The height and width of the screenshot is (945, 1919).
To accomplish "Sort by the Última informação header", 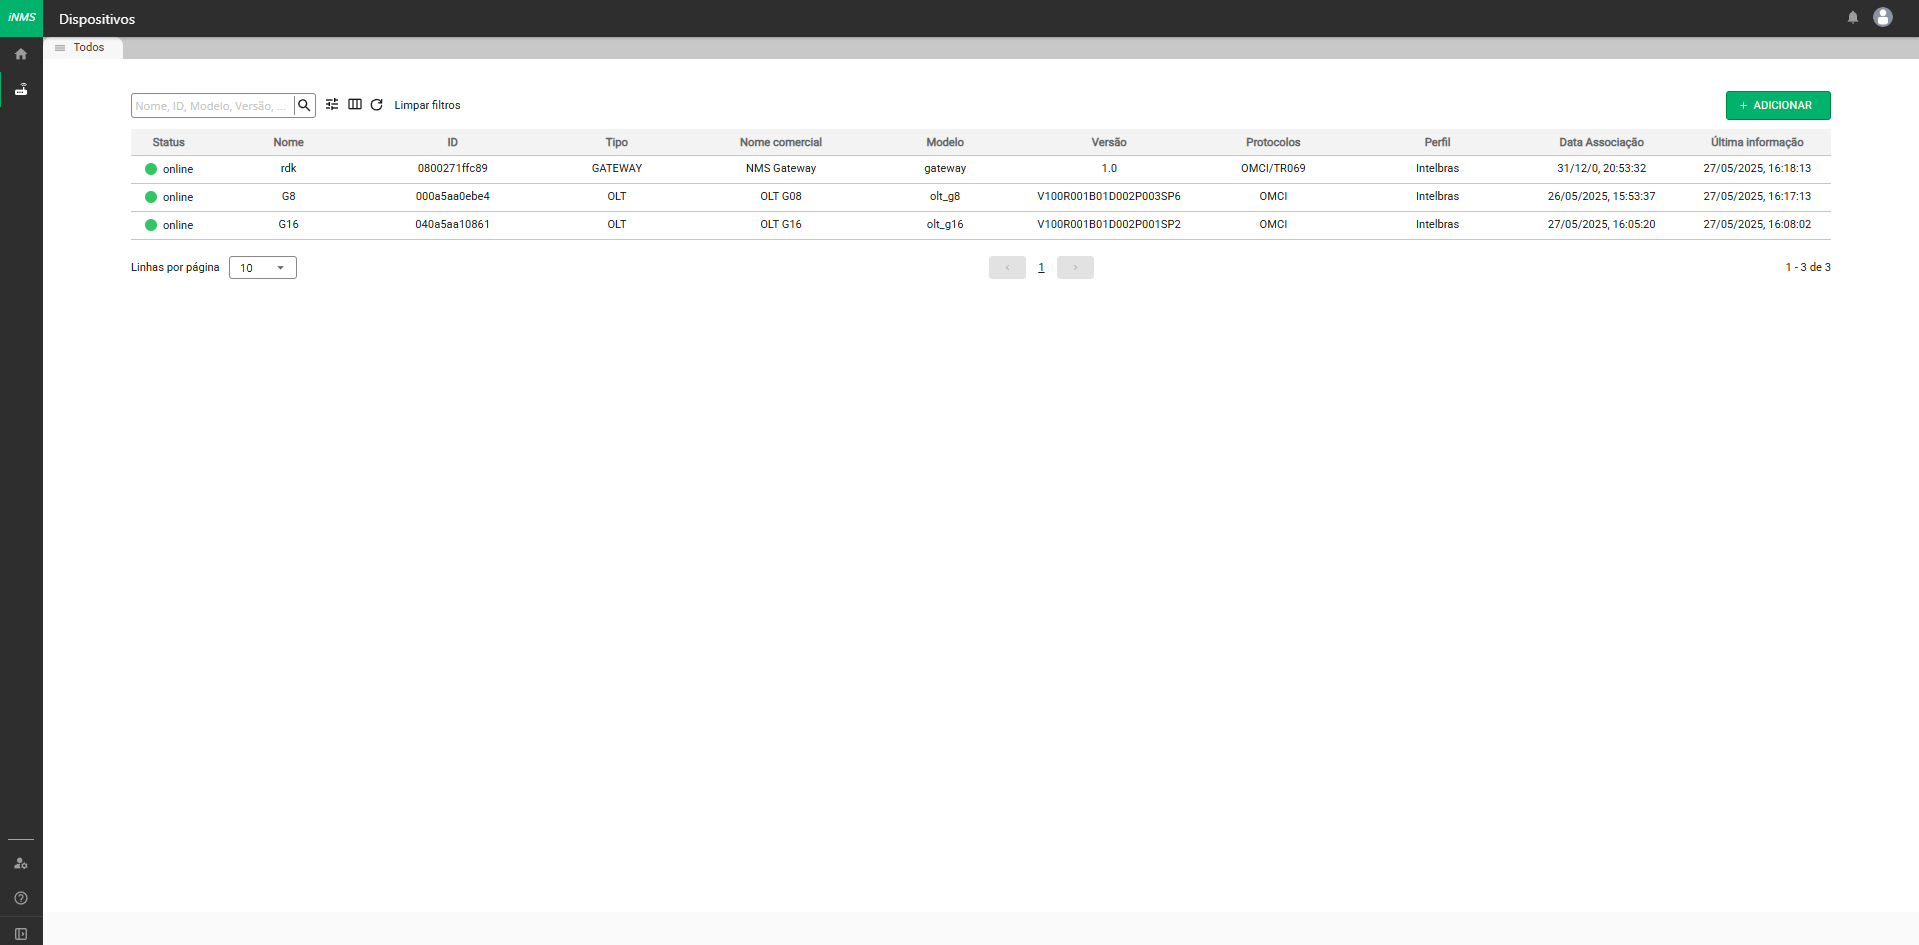I will (x=1757, y=142).
